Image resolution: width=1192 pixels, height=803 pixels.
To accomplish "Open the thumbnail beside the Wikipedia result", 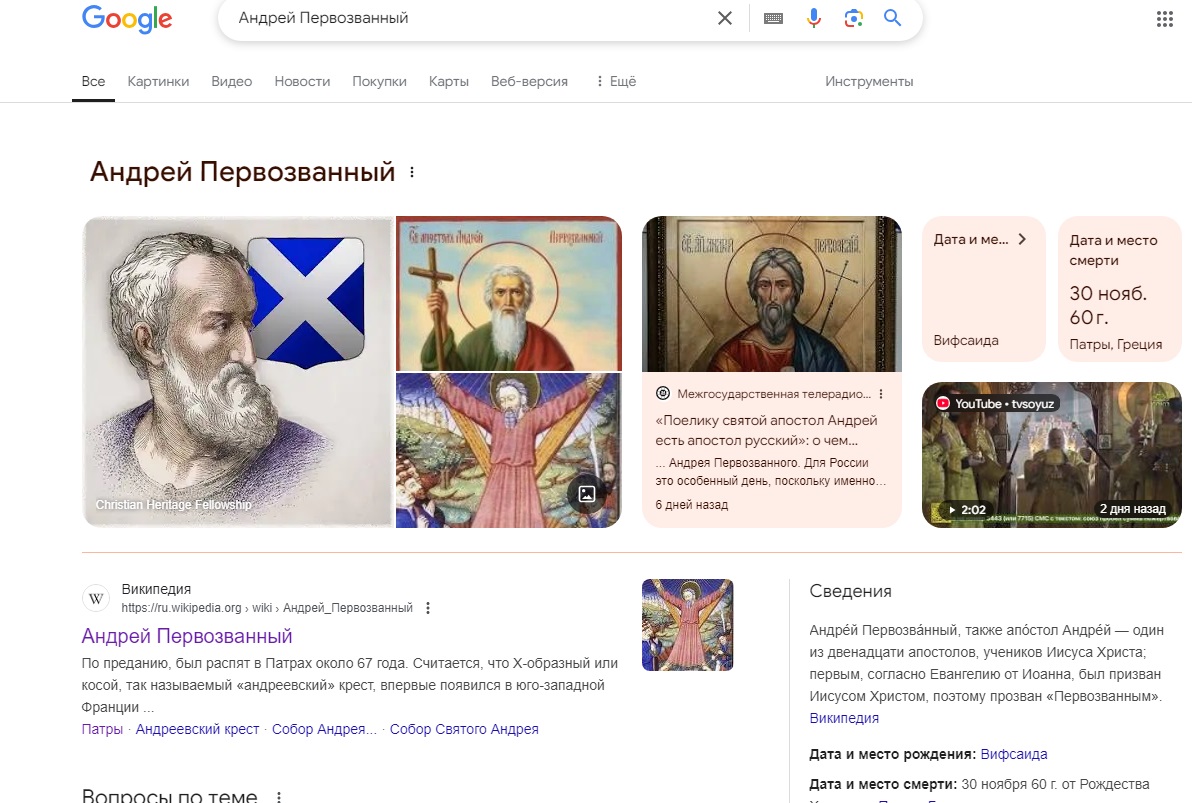I will click(687, 625).
